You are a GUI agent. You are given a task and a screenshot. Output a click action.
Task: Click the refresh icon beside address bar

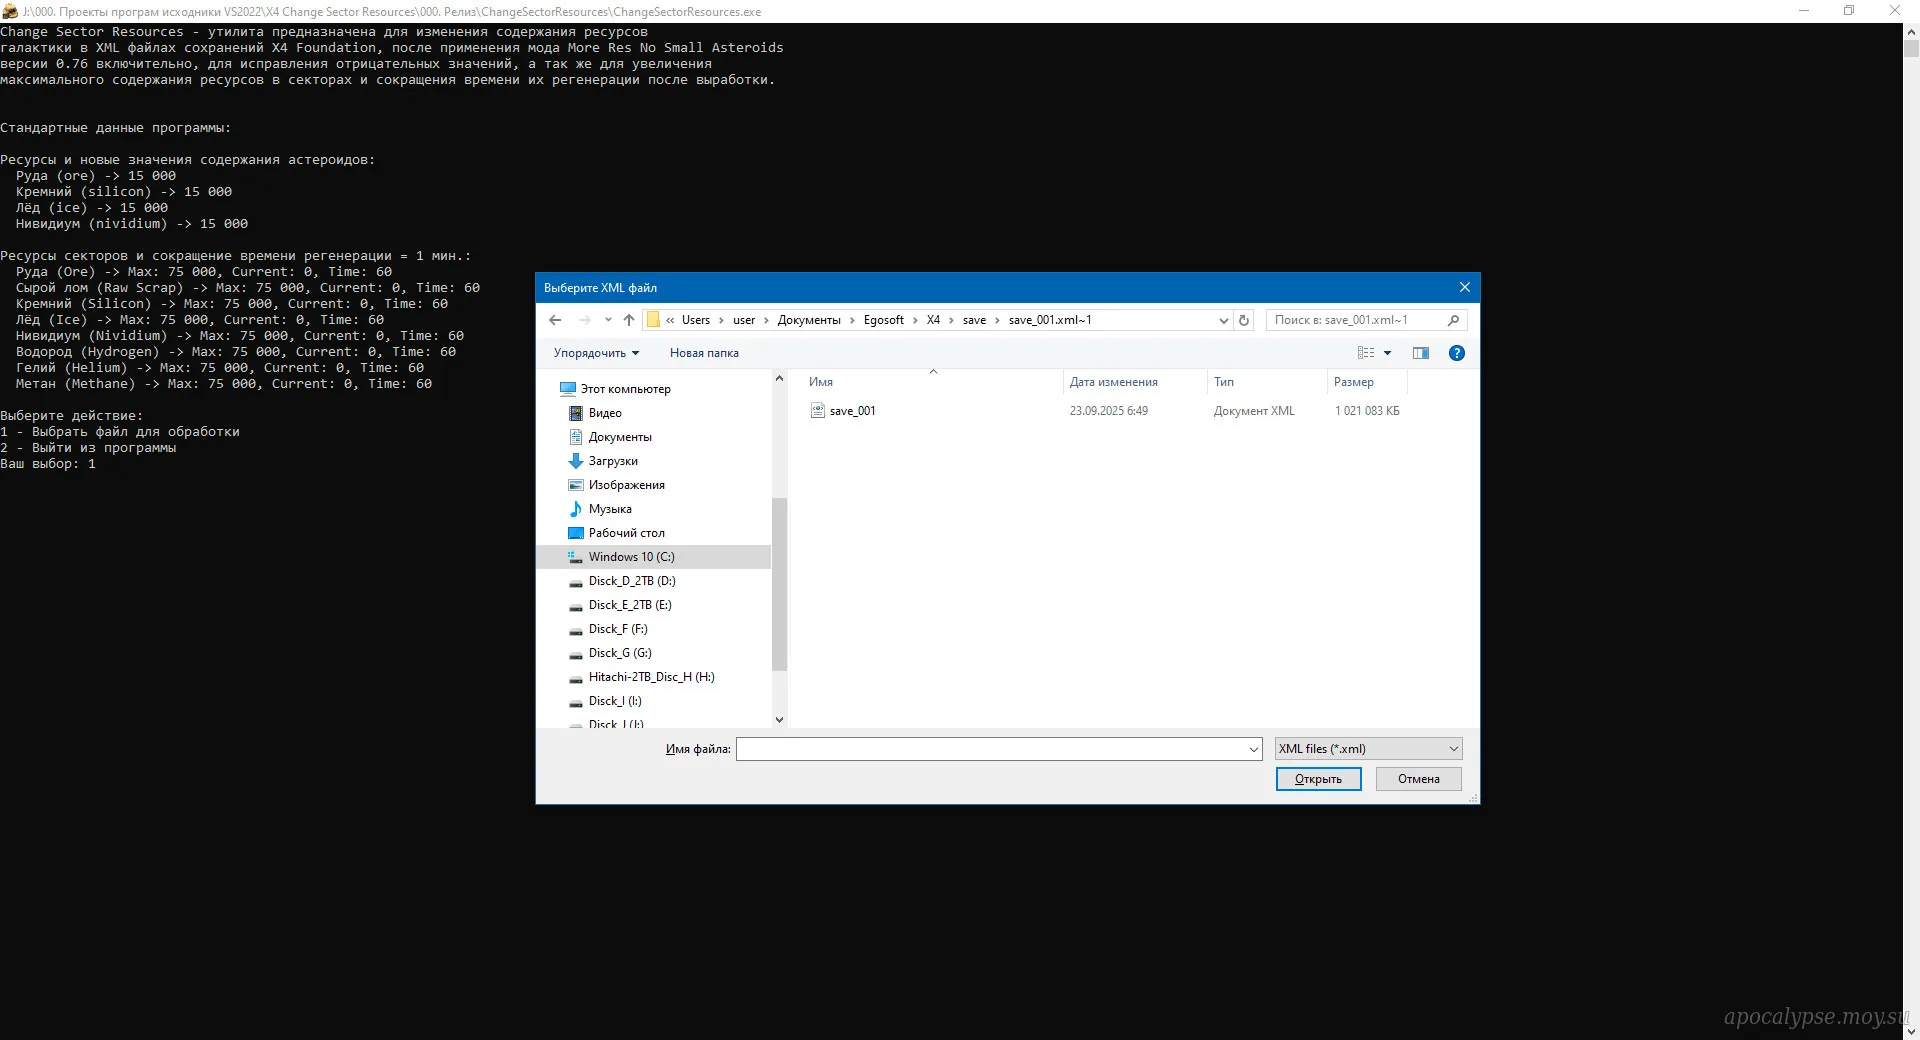1244,320
